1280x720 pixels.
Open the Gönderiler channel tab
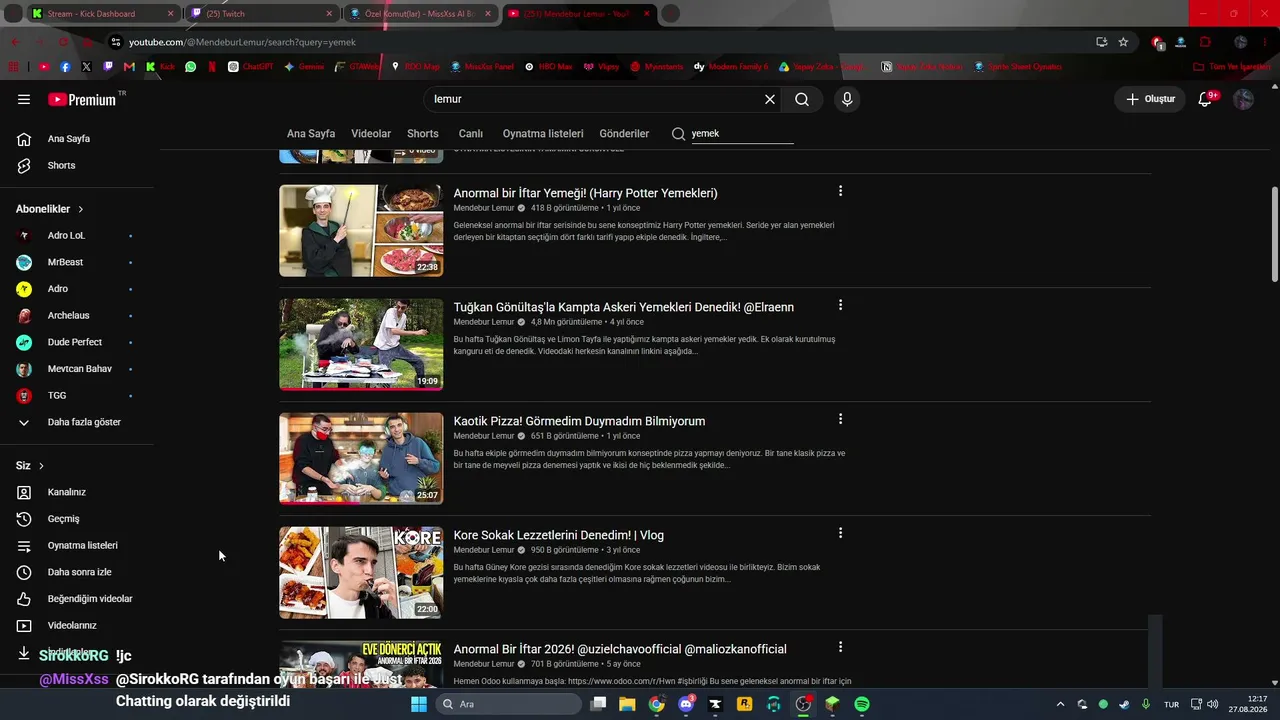point(624,134)
